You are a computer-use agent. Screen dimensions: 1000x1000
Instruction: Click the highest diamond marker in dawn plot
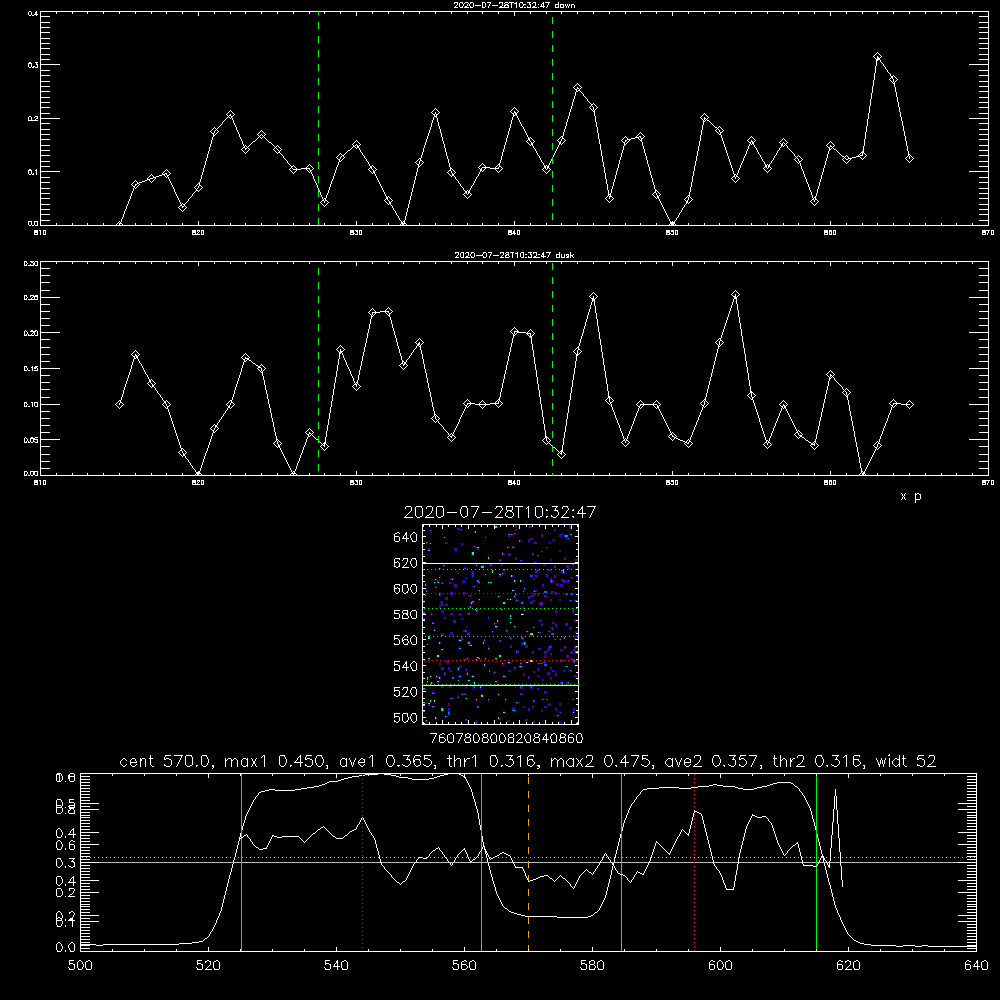[x=878, y=57]
